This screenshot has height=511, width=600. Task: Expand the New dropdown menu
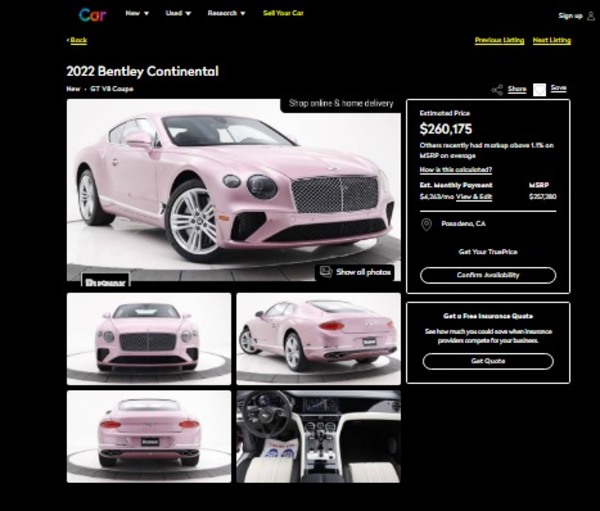[x=137, y=14]
